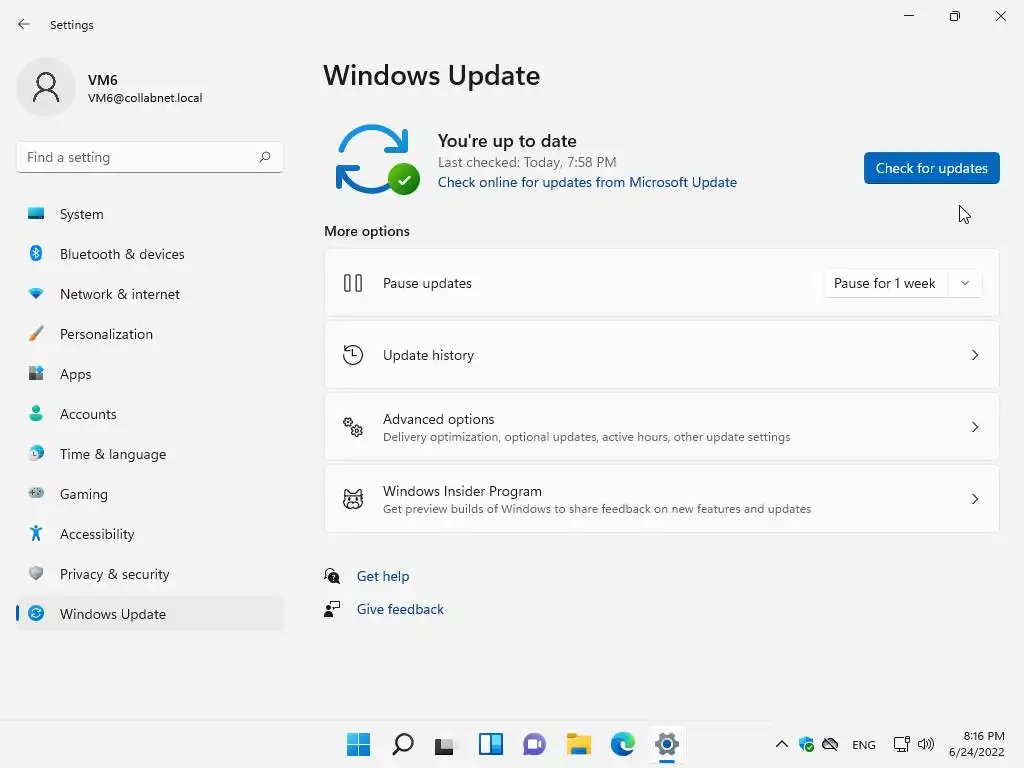Click the search magnifier in Find a setting
Screen dimensions: 1024x768
tap(264, 157)
